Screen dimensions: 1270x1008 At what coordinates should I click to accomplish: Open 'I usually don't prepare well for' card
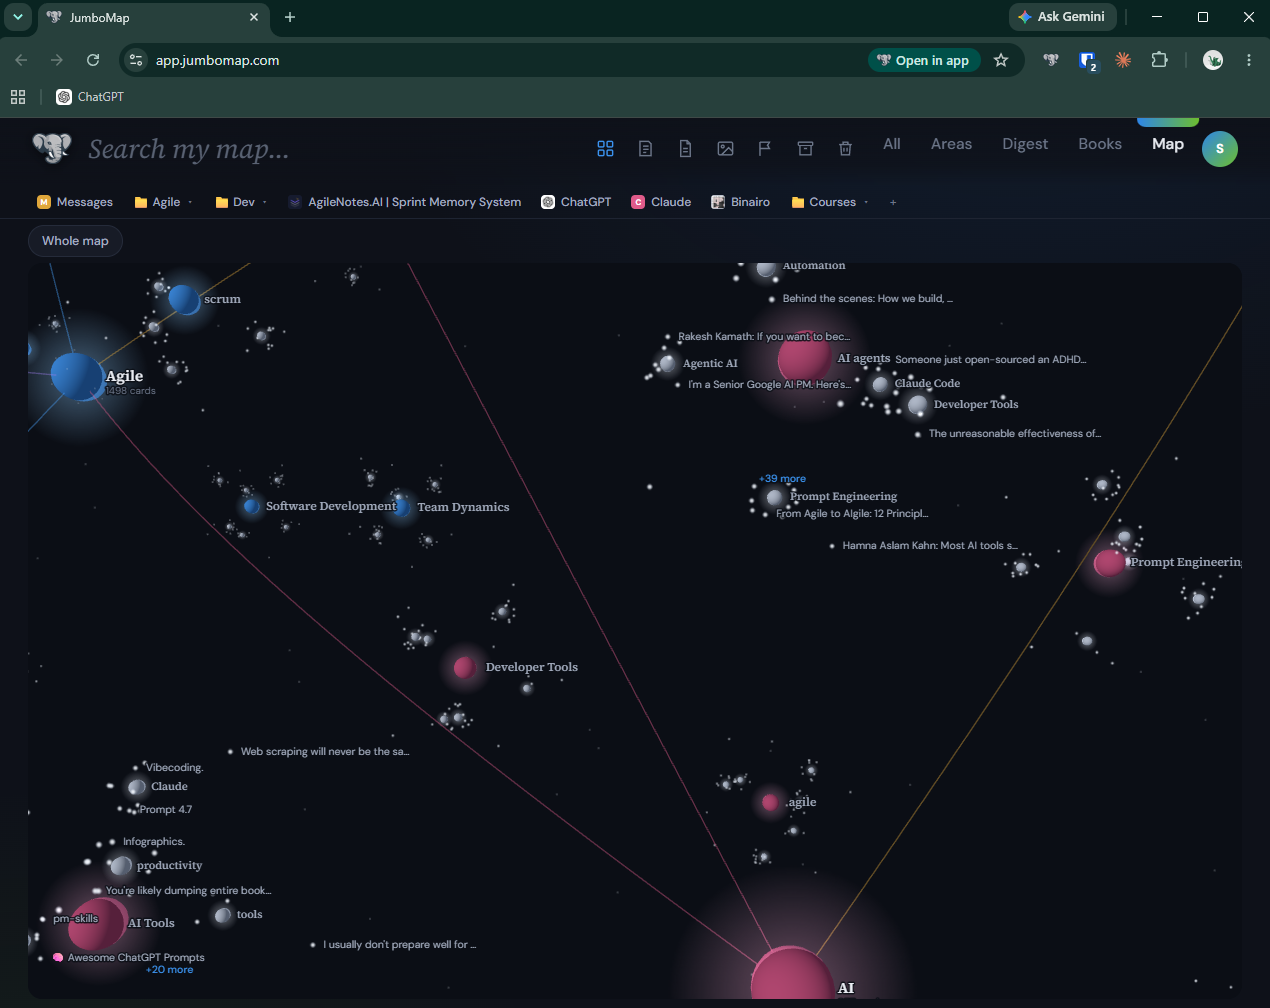pos(399,945)
